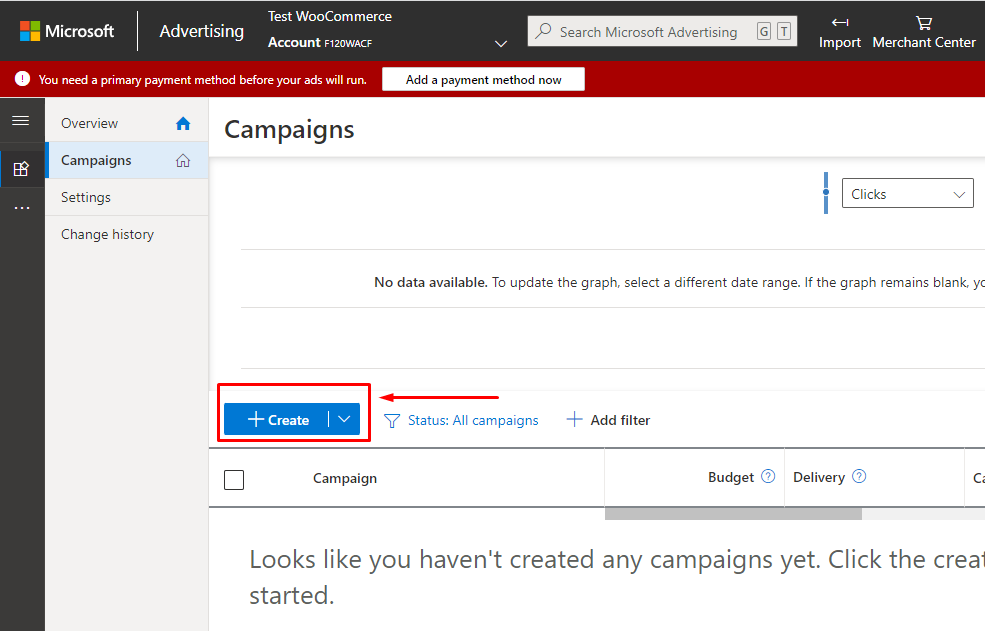Screen dimensions: 985x631
Task: Open the hamburger navigation menu
Action: click(x=21, y=120)
